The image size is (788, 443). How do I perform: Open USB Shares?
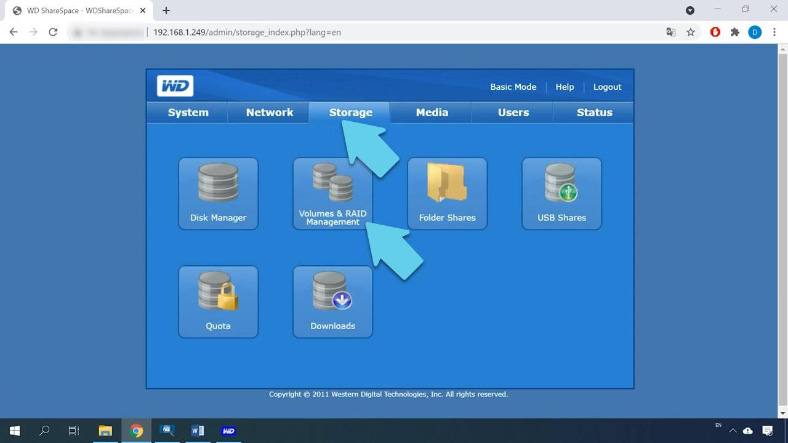(561, 194)
